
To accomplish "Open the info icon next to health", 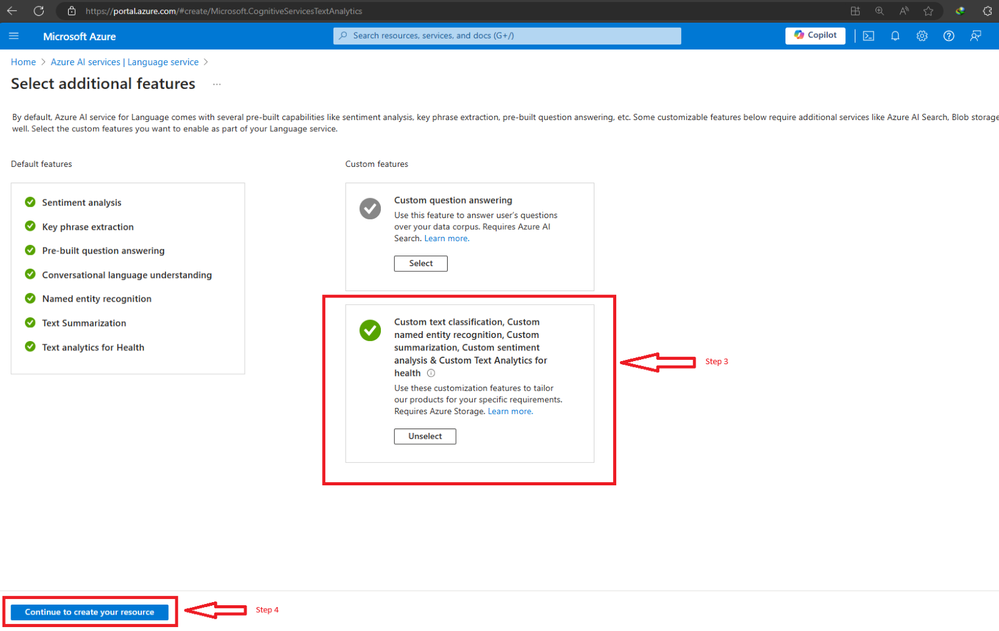I will [x=431, y=374].
